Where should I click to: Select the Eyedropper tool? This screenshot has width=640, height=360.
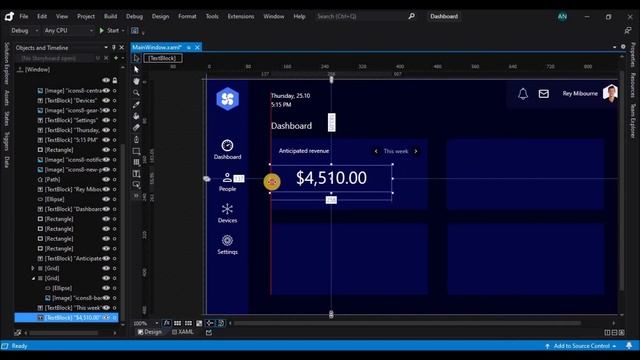[x=136, y=104]
